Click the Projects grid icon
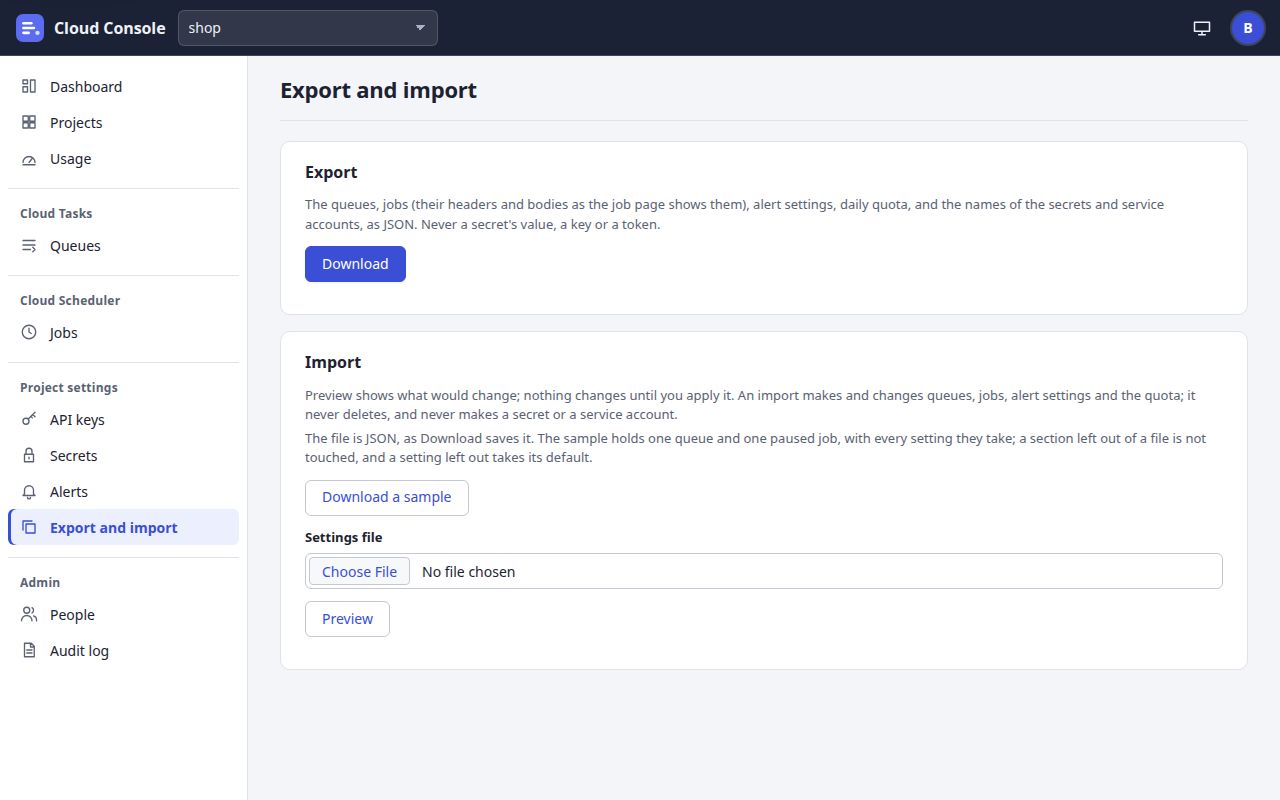The image size is (1280, 800). [29, 123]
